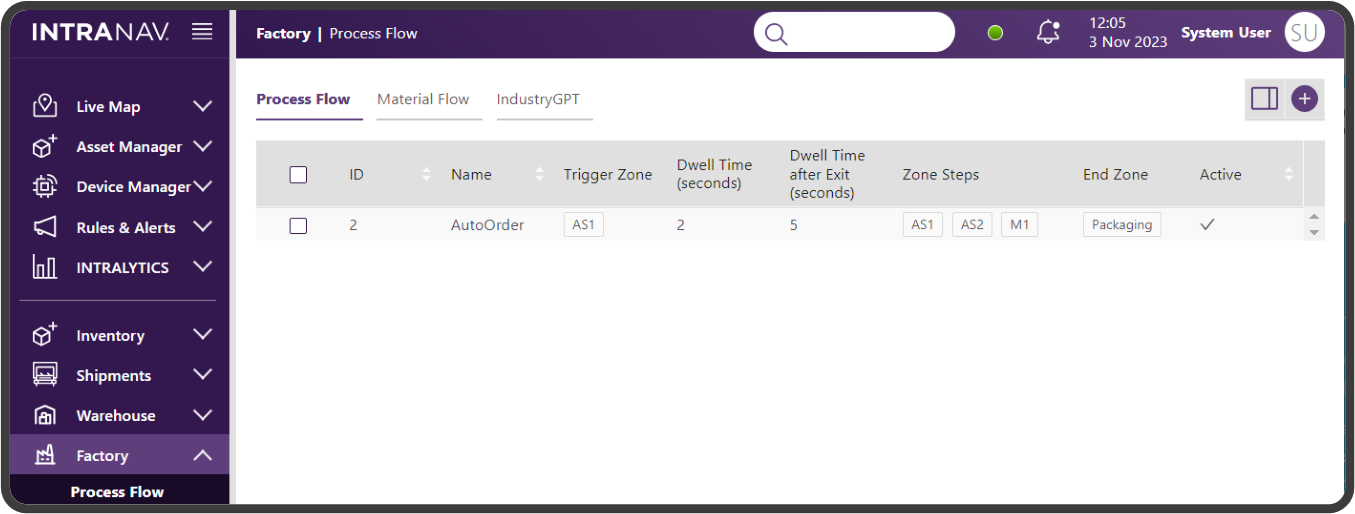Open the notifications bell icon
Image resolution: width=1355 pixels, height=514 pixels.
pos(1048,32)
